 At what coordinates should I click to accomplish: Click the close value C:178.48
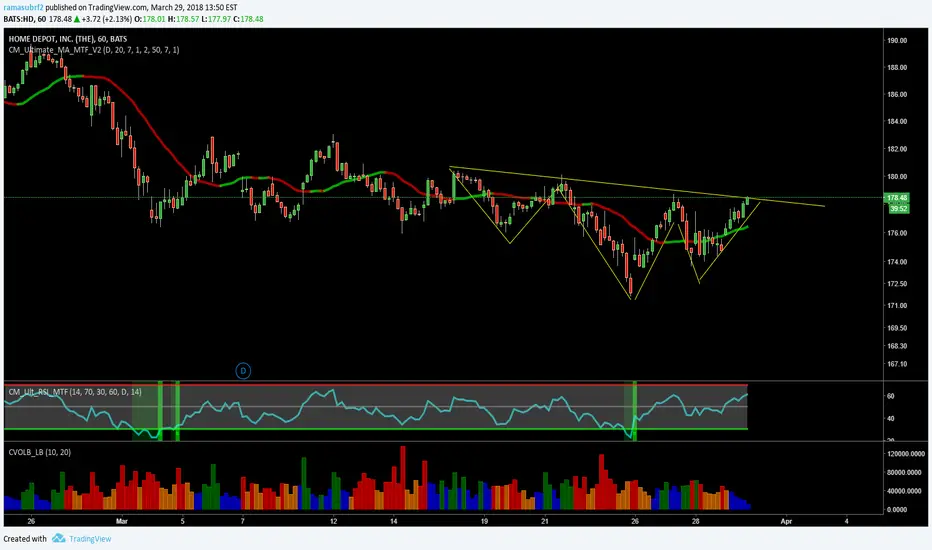248,19
